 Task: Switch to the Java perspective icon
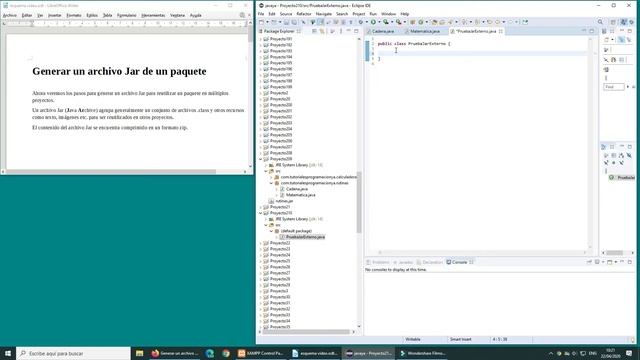pos(623,22)
